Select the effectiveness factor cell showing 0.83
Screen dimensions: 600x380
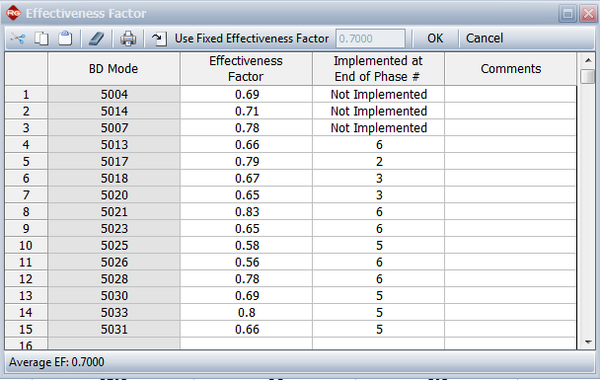[x=246, y=212]
